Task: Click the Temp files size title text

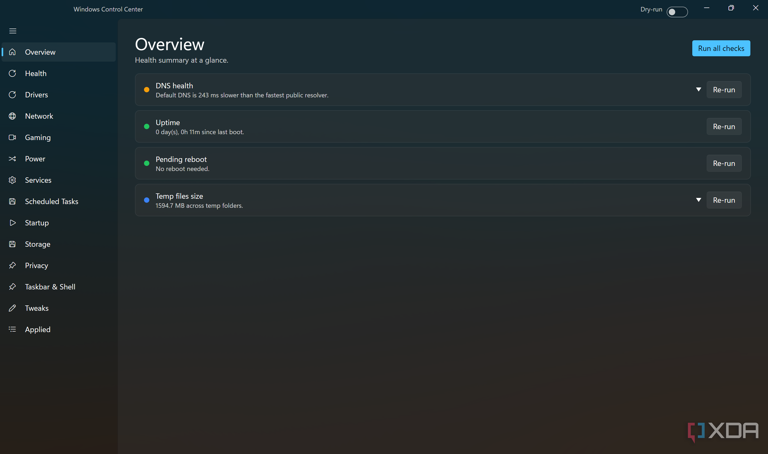Action: pos(179,196)
